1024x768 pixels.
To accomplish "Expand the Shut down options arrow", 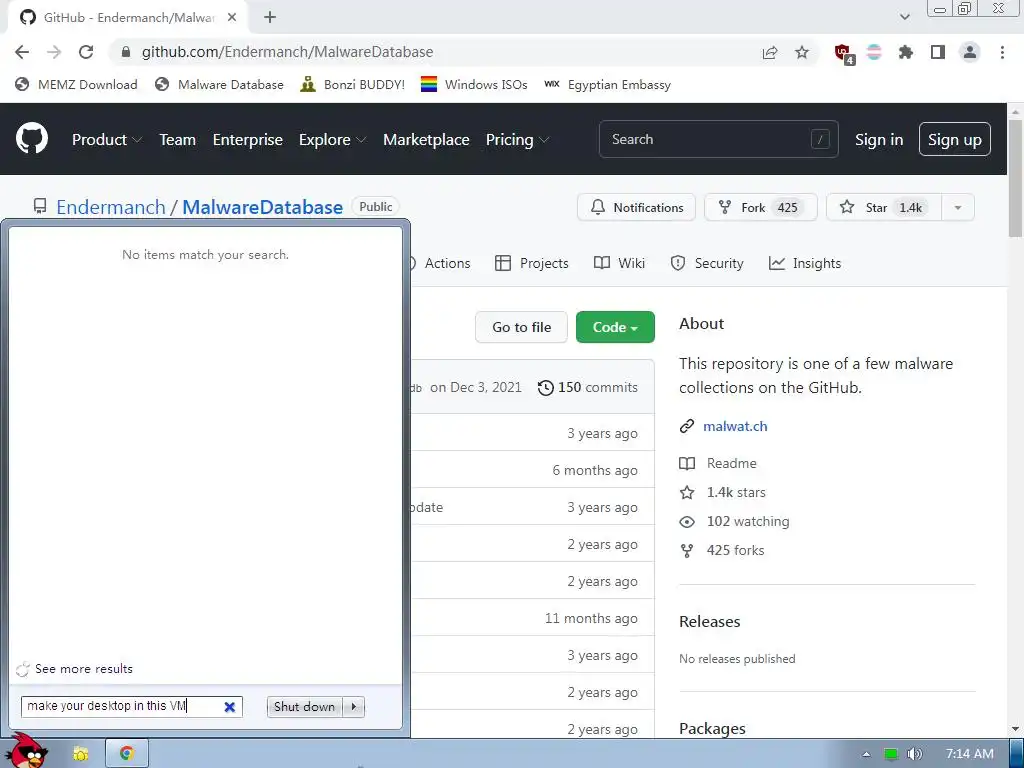I will pos(354,707).
